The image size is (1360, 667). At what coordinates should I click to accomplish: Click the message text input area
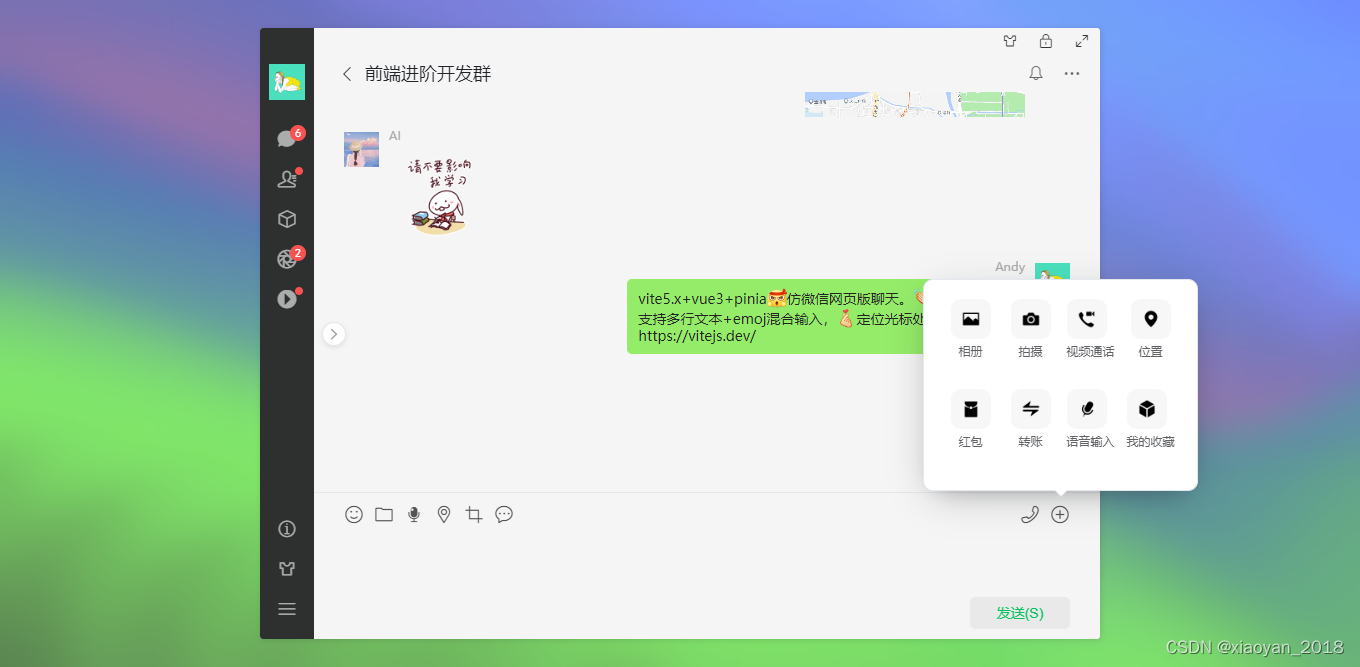pyautogui.click(x=706, y=560)
